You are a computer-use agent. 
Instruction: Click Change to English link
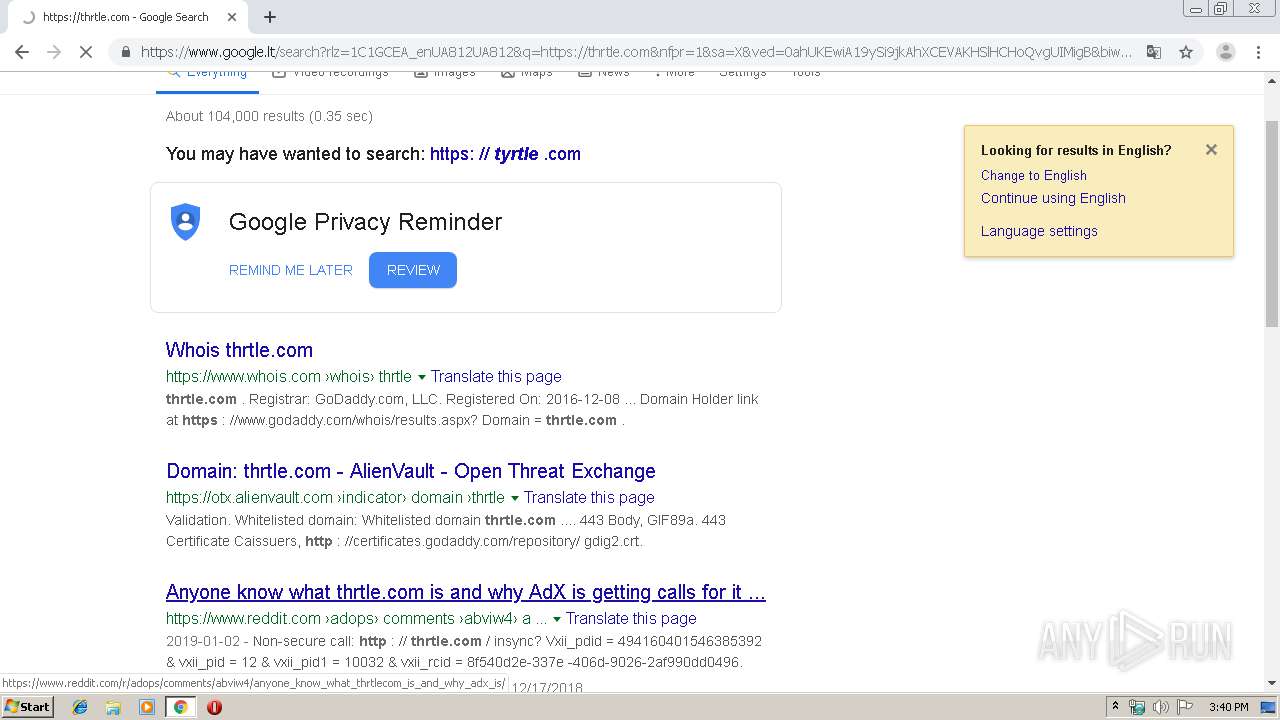click(1033, 175)
